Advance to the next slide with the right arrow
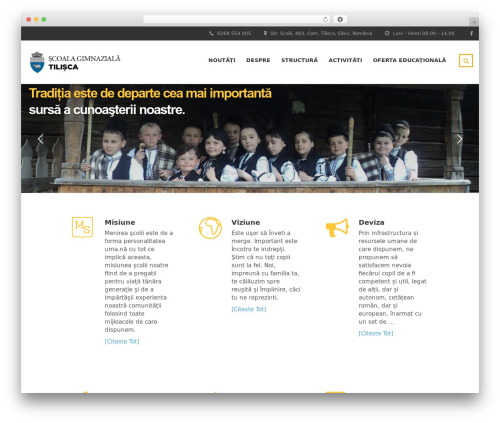This screenshot has height=423, width=500. [x=459, y=139]
